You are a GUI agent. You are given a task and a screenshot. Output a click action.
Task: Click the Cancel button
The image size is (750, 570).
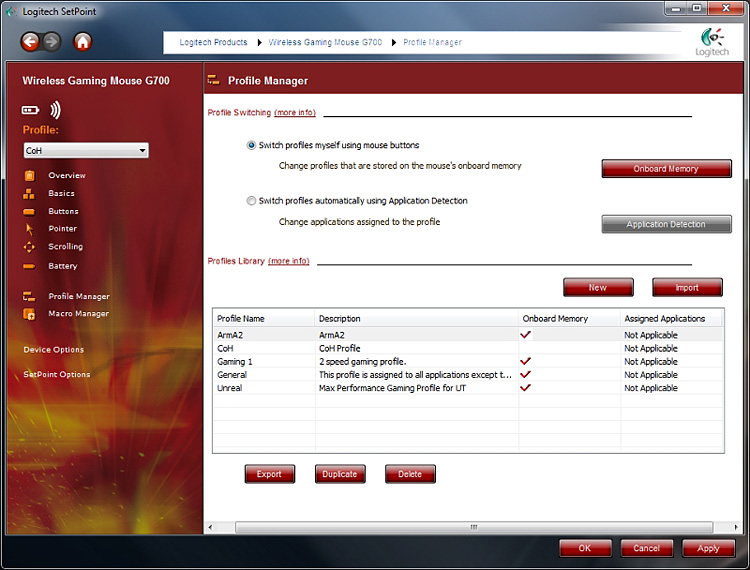point(646,548)
